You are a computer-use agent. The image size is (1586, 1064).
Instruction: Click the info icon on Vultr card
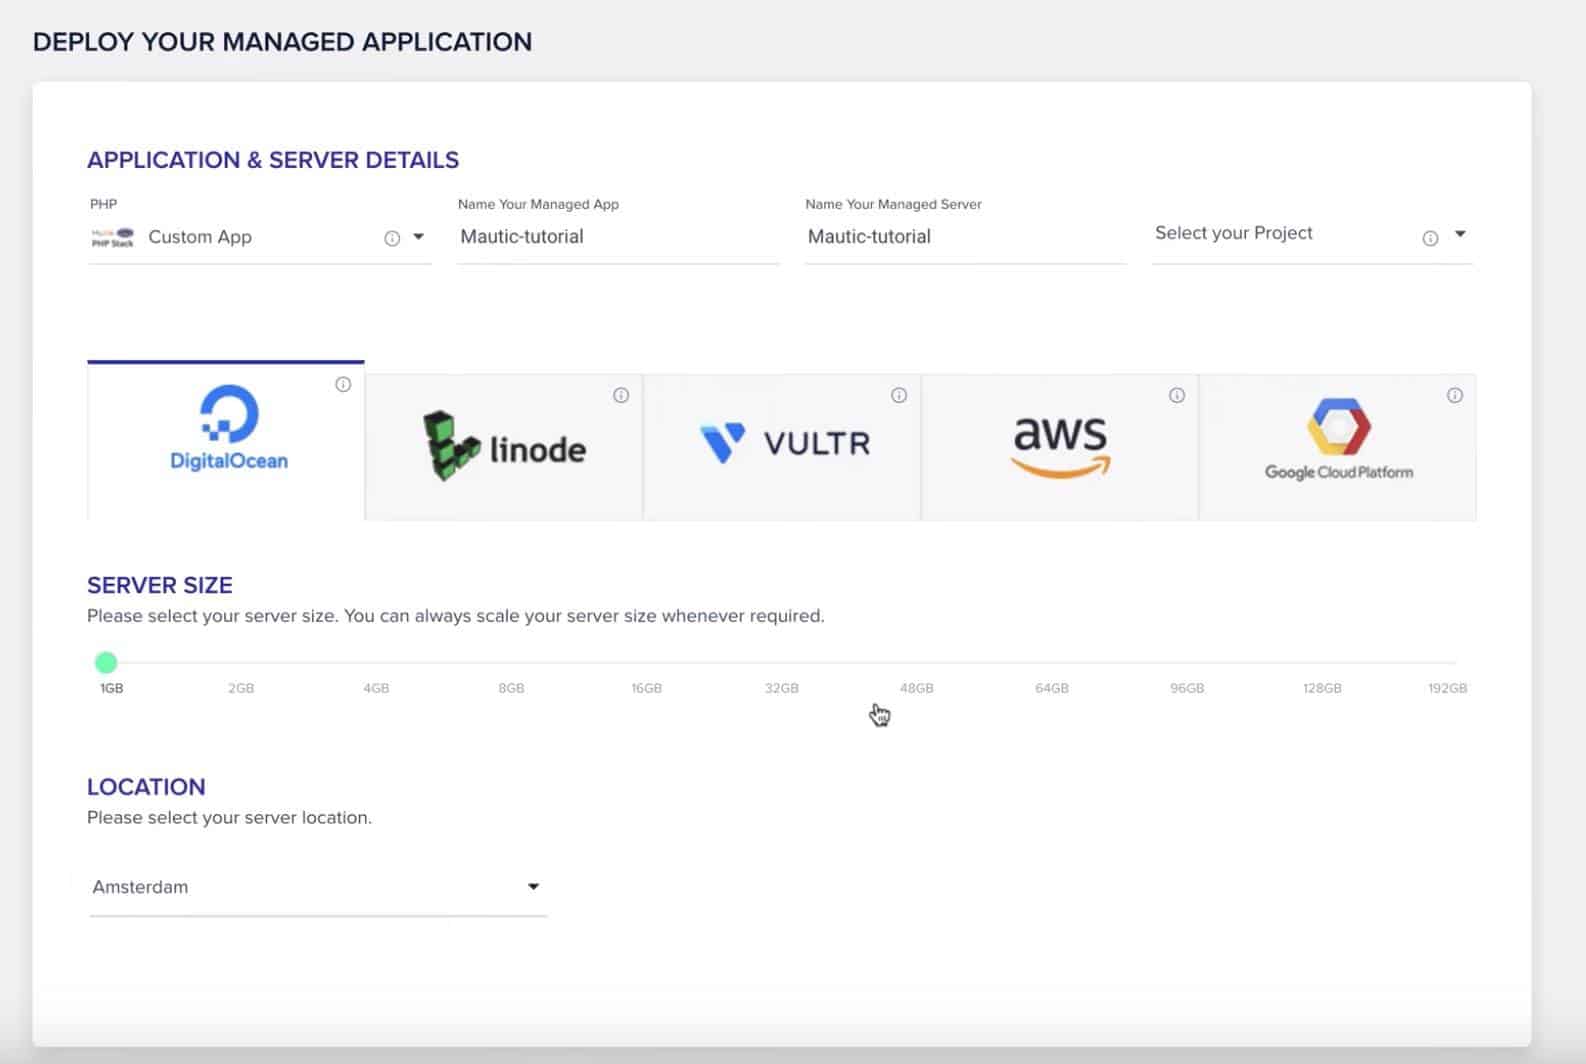click(899, 395)
